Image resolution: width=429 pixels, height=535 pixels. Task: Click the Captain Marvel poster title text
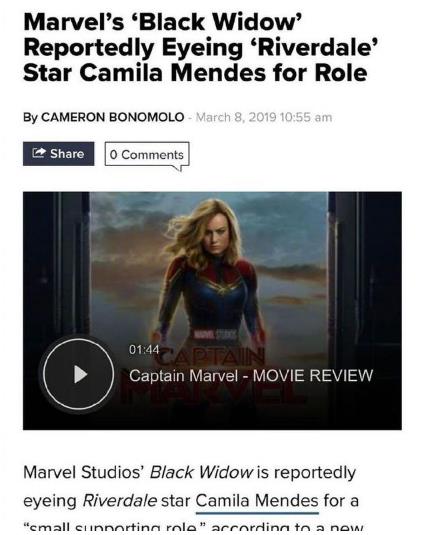[x=212, y=375]
